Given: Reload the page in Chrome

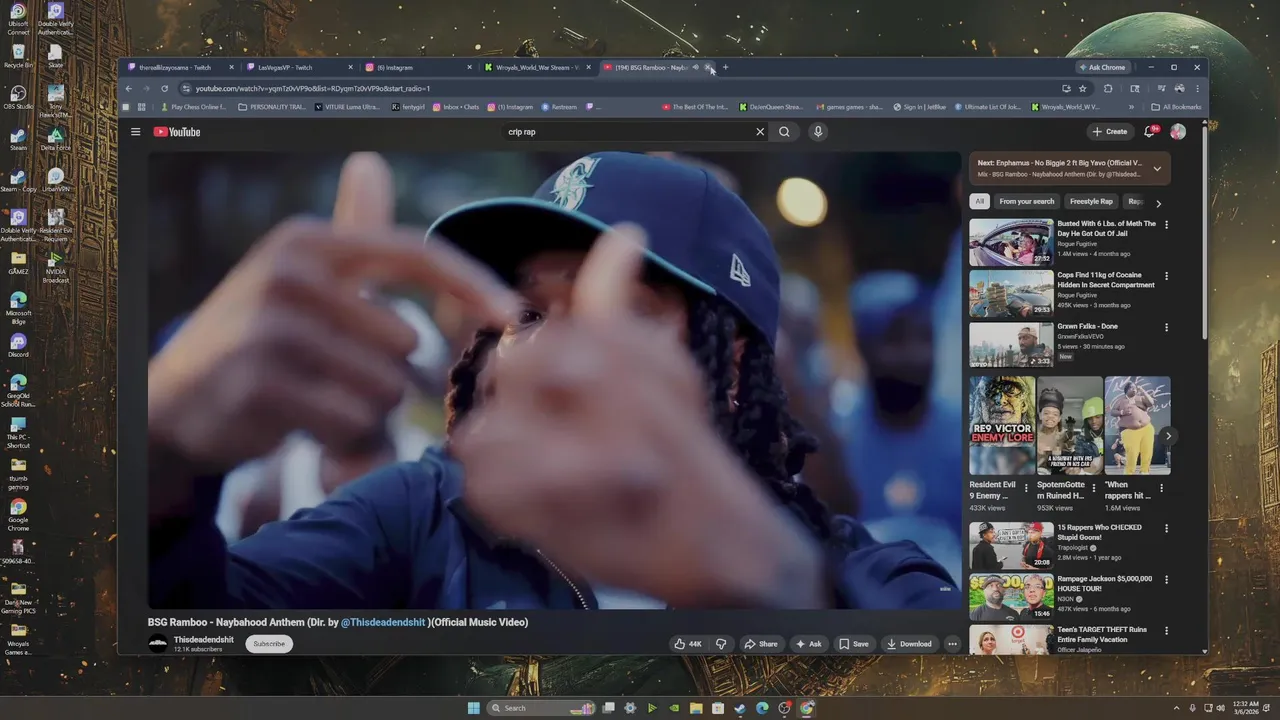Looking at the screenshot, I should [165, 88].
